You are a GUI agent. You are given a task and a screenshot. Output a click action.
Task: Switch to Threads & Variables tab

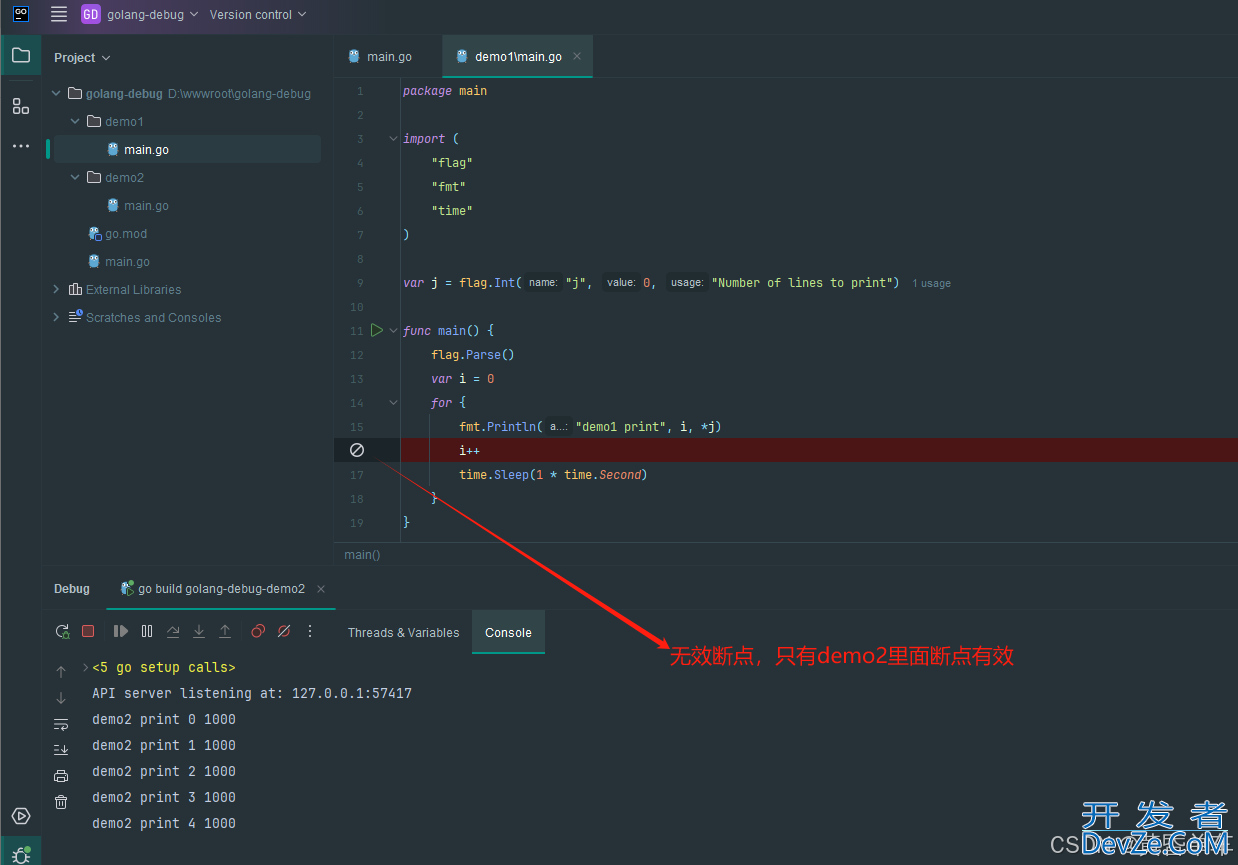(x=403, y=632)
